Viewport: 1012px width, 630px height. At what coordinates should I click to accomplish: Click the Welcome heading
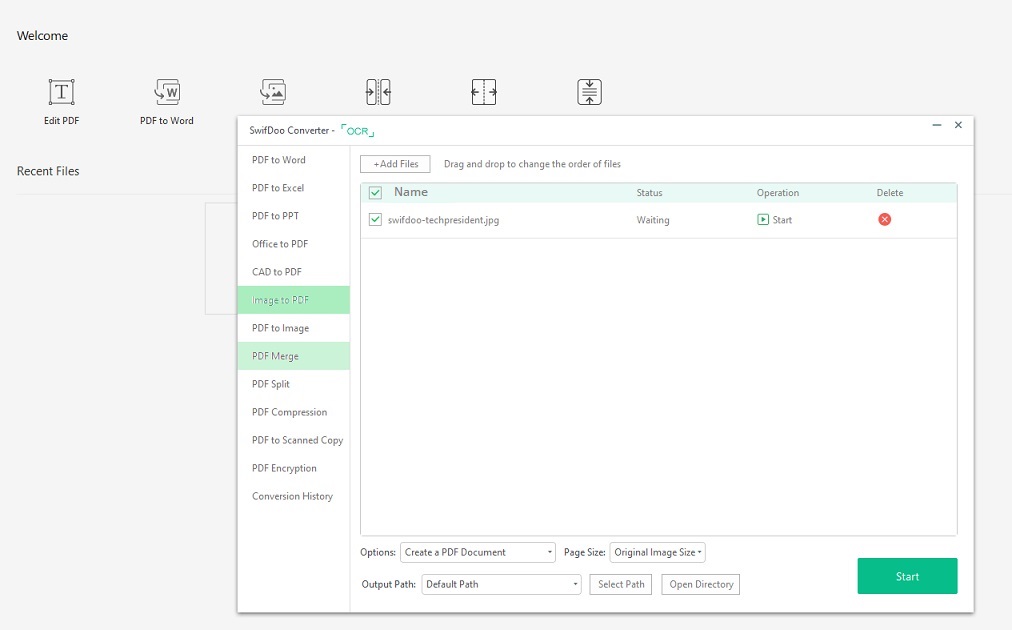pos(43,36)
